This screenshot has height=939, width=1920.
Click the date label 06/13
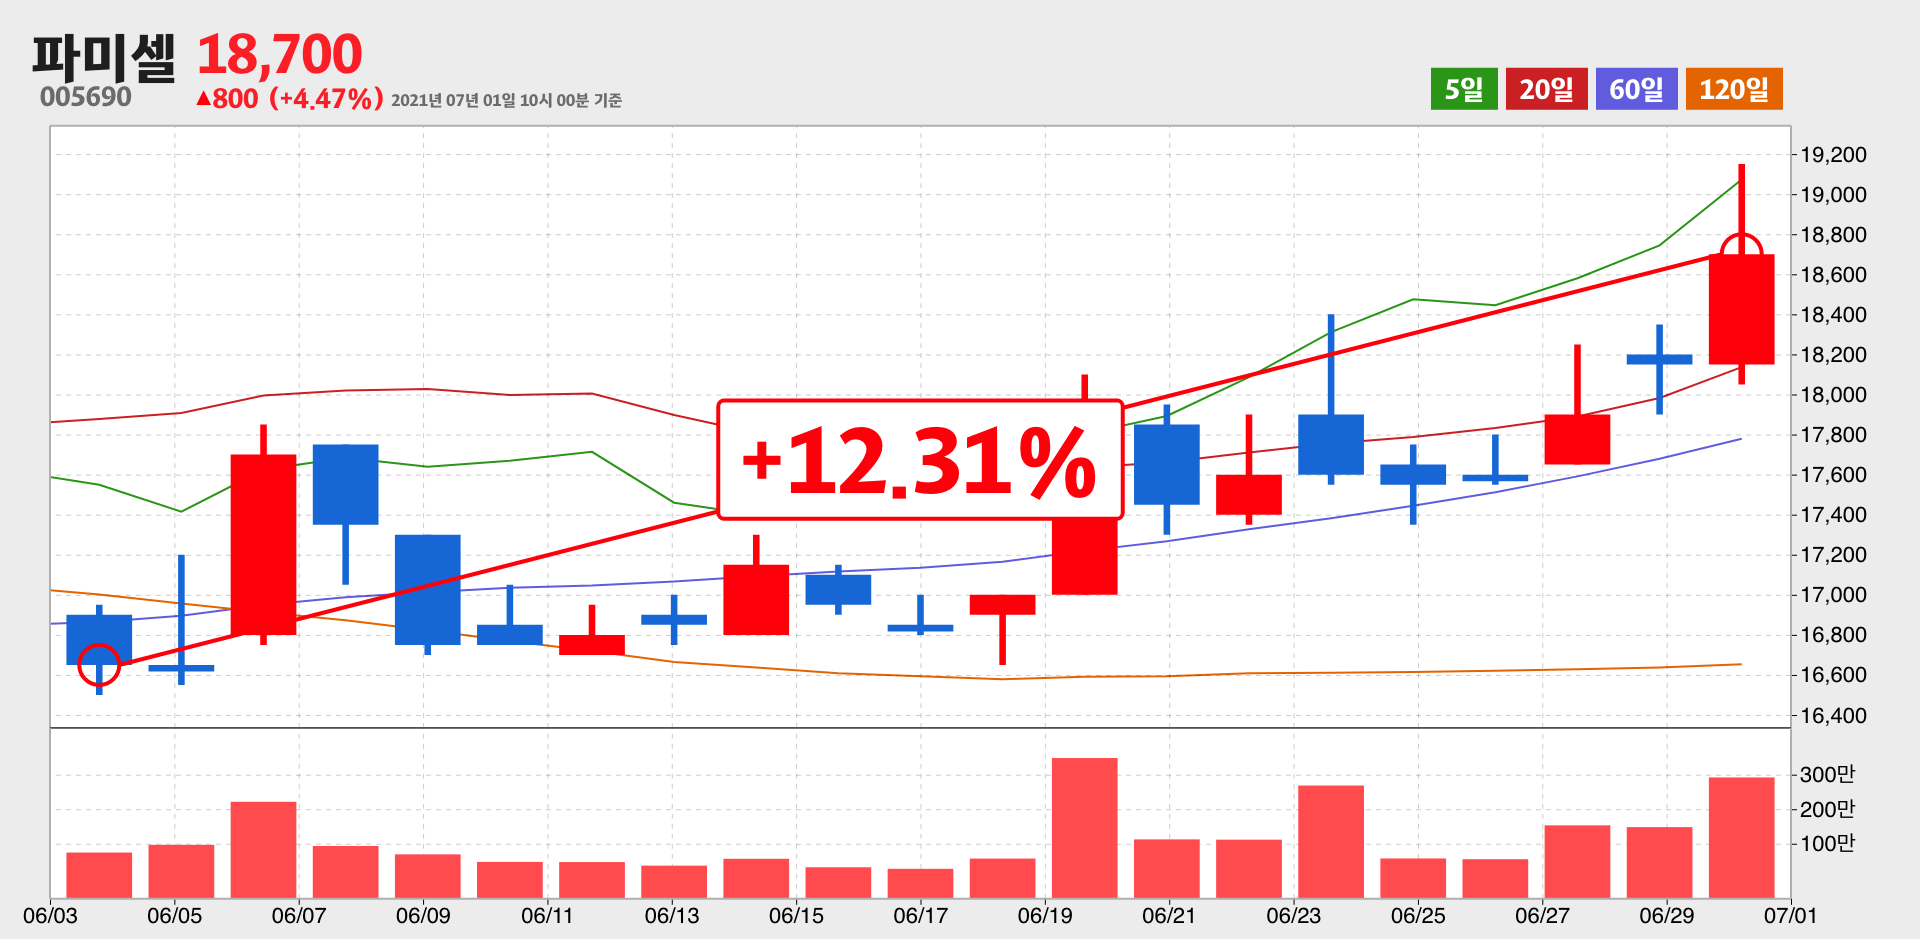point(672,916)
